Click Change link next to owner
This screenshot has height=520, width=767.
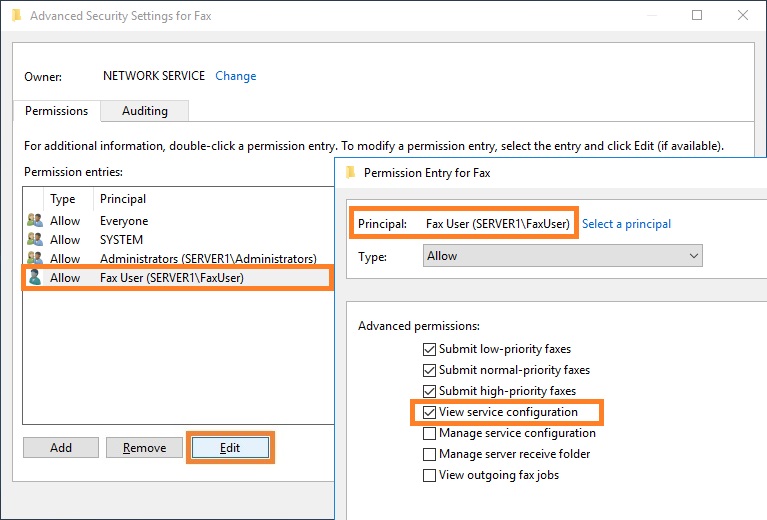click(236, 76)
